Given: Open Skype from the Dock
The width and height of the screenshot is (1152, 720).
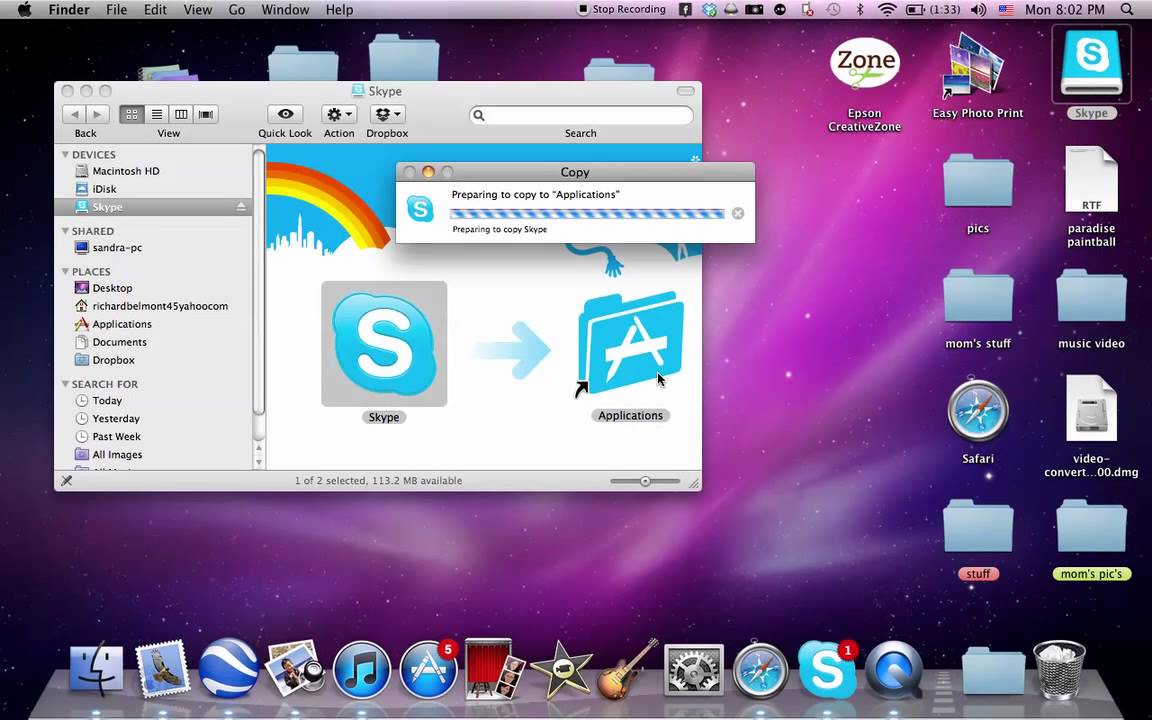Looking at the screenshot, I should [827, 670].
